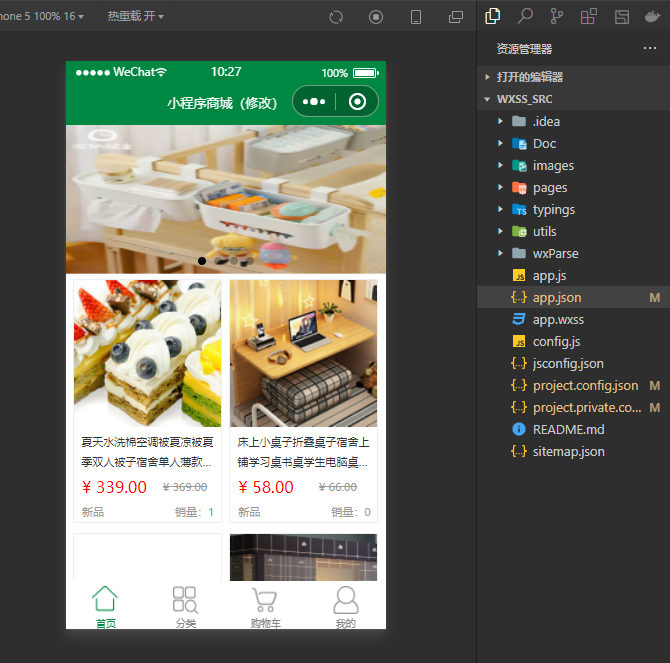Click the three-dots more actions in 资源管理器 header

(x=649, y=48)
